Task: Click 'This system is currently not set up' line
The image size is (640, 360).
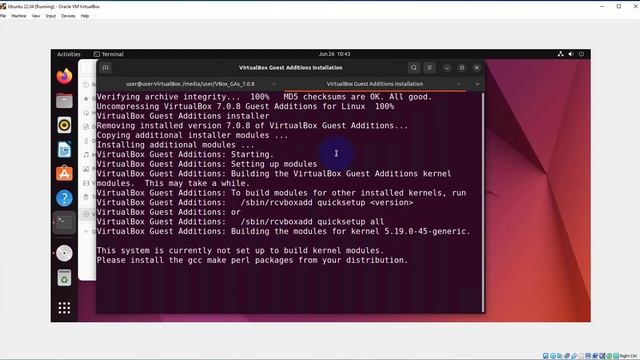Action: click(x=240, y=251)
